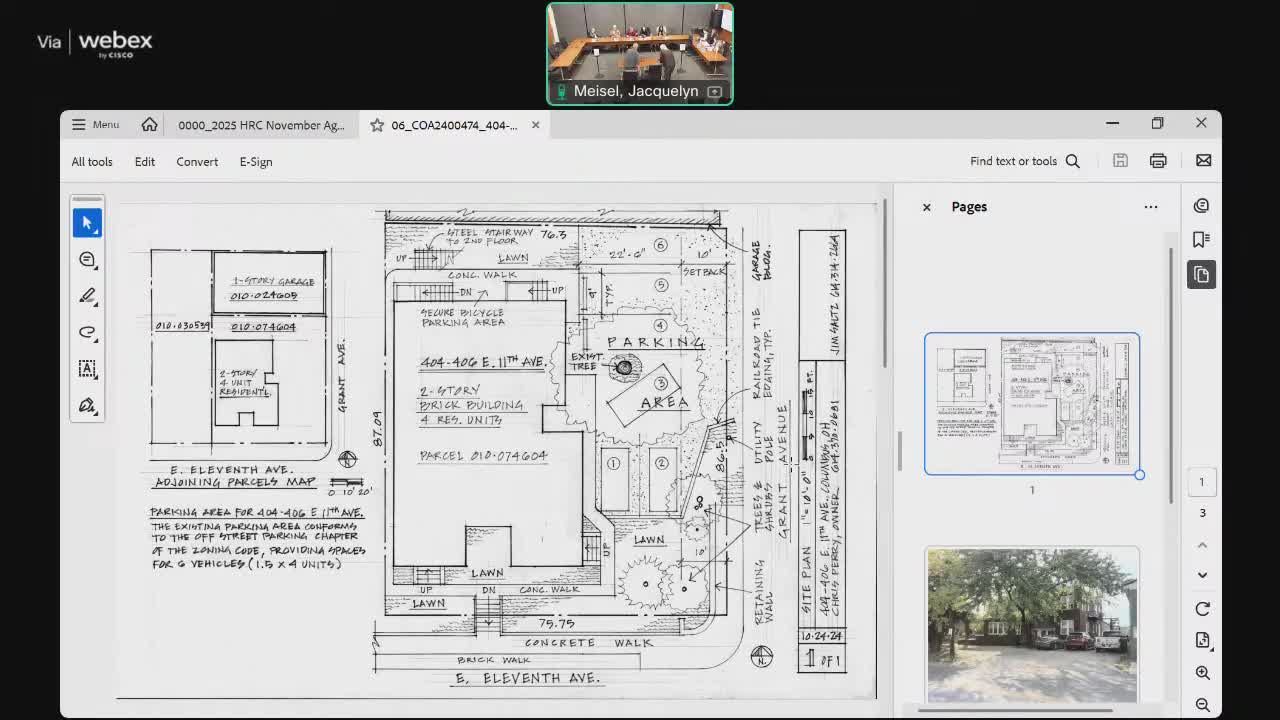The height and width of the screenshot is (720, 1280).
Task: Click the E-Sign button
Action: click(x=256, y=162)
